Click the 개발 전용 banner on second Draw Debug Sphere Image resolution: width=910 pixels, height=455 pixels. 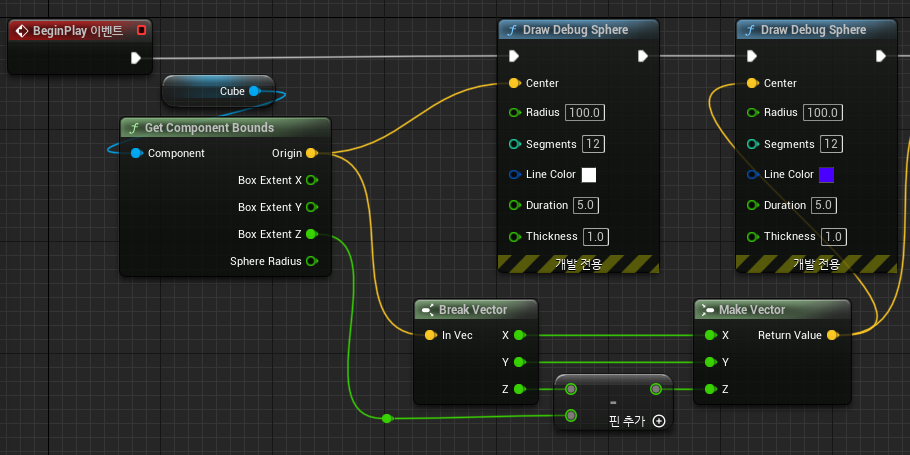(x=817, y=264)
